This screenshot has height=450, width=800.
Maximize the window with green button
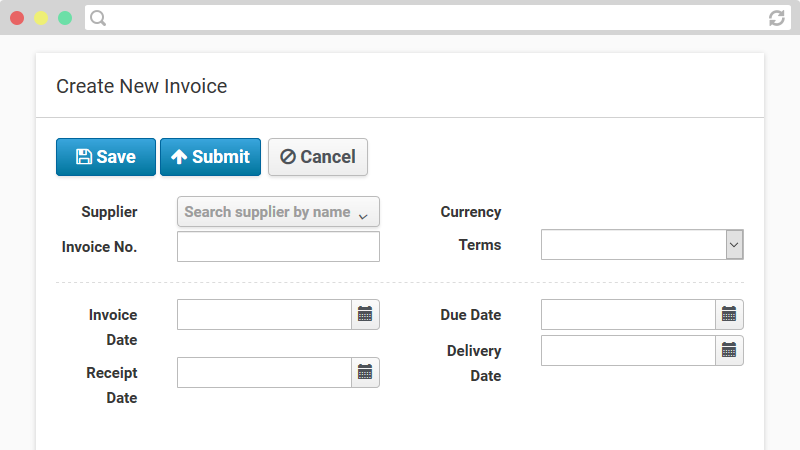pyautogui.click(x=65, y=18)
